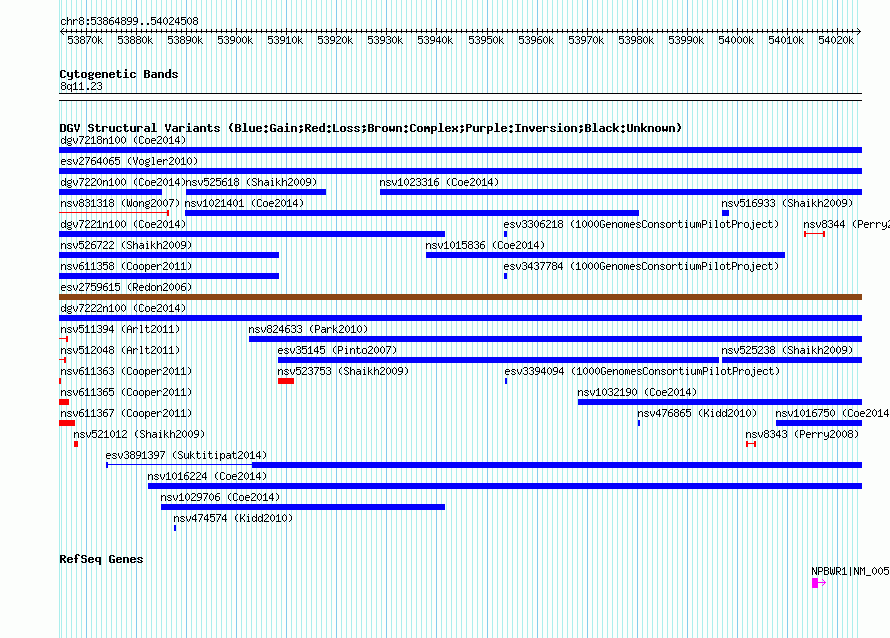This screenshot has height=638, width=890.
Task: Select the nsv1016224 (Coe2014) blue bar
Action: pos(505,486)
